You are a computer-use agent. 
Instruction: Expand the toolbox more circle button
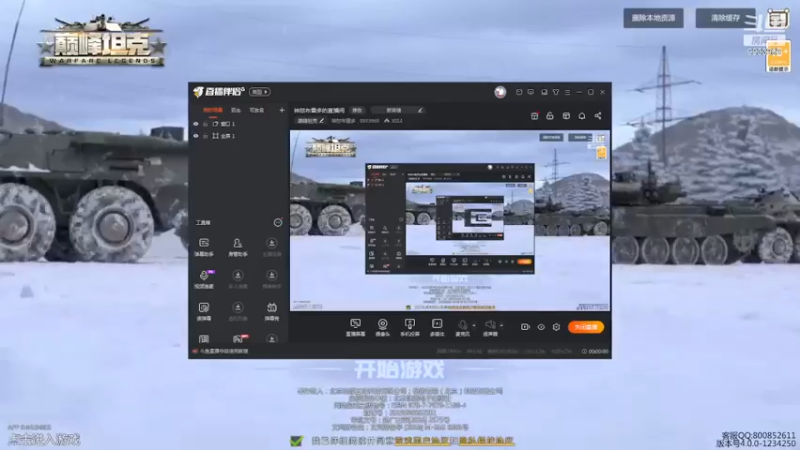point(278,222)
